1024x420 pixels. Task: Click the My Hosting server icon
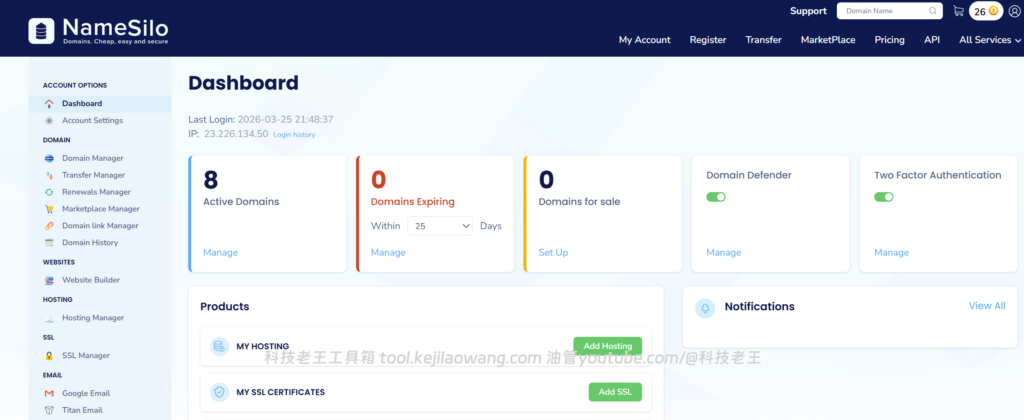coord(219,346)
